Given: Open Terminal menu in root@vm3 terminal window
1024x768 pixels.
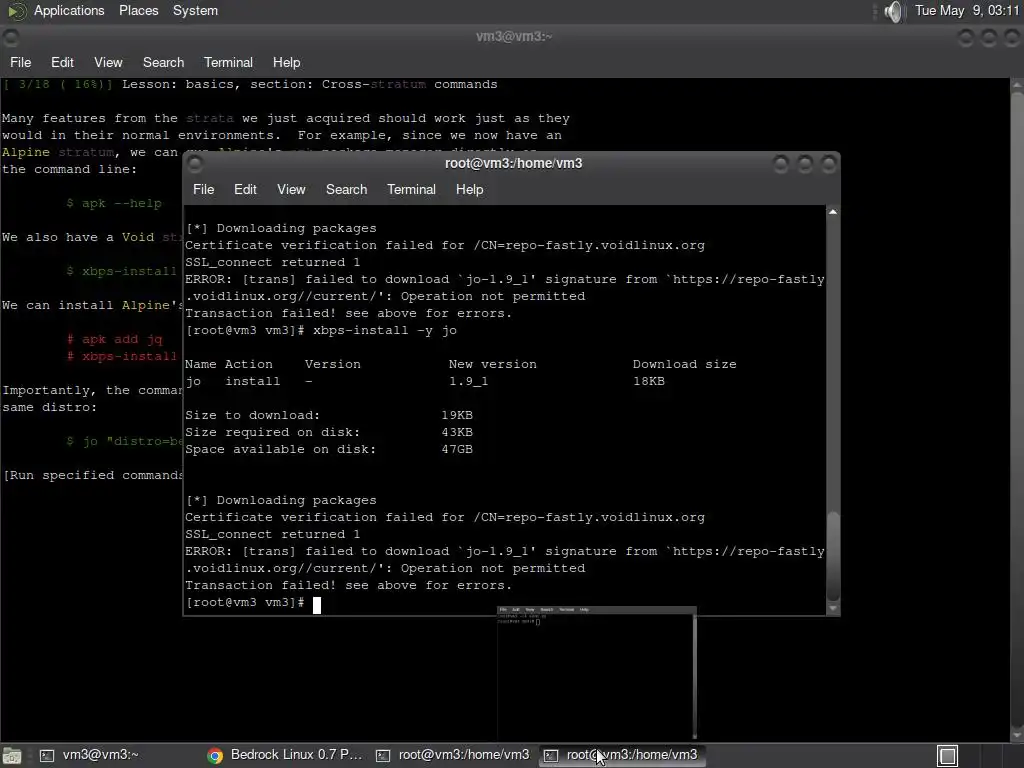Looking at the screenshot, I should (x=411, y=189).
